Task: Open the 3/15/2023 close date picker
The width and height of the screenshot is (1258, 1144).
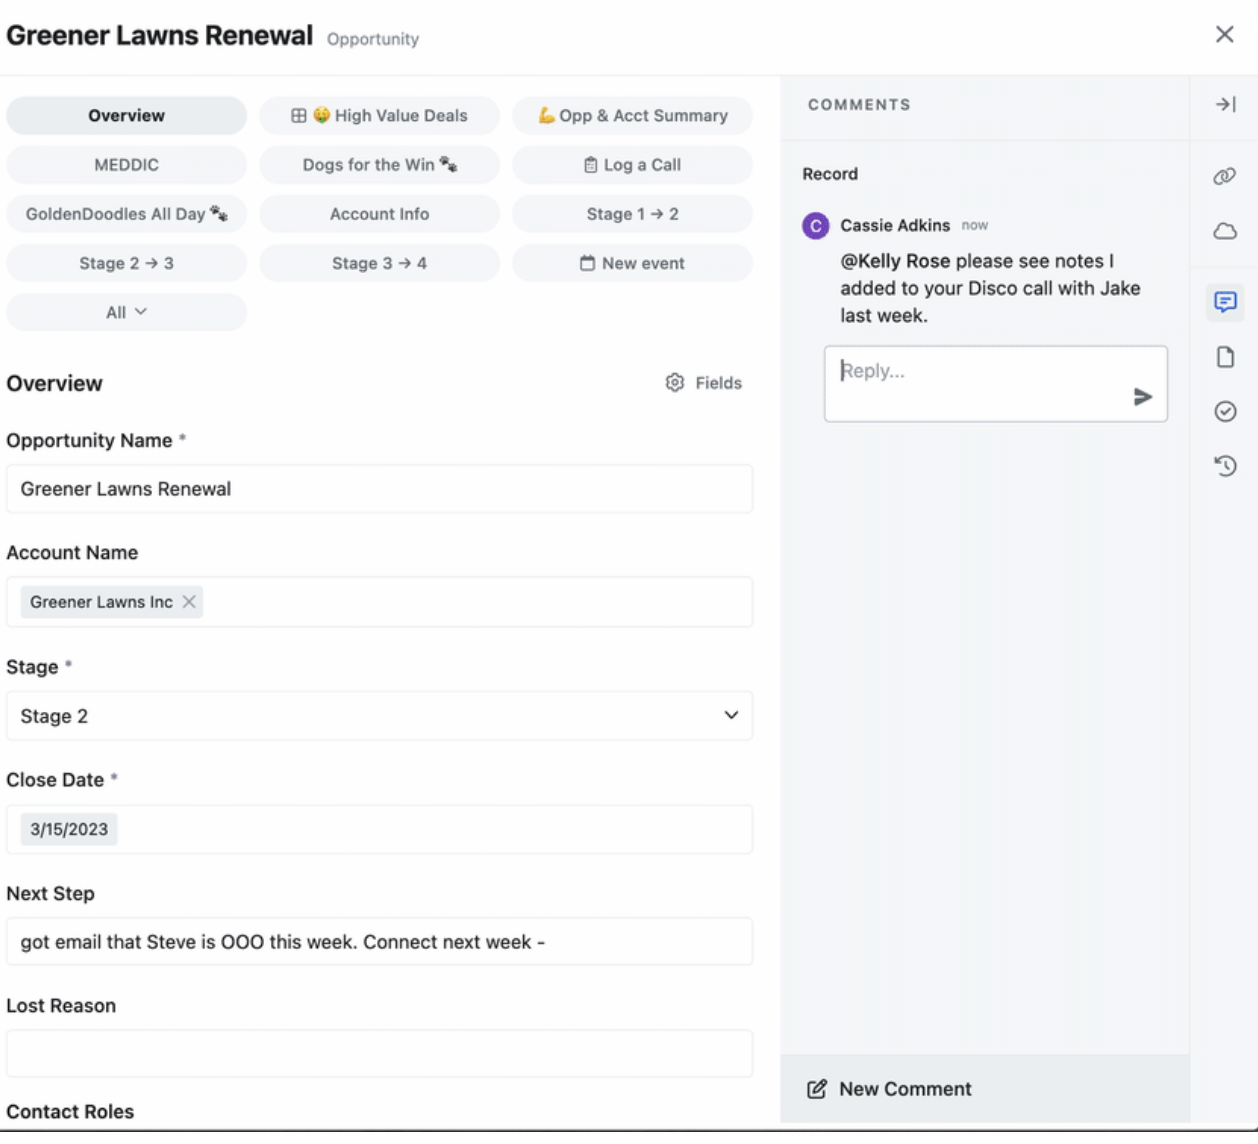Action: [x=69, y=829]
